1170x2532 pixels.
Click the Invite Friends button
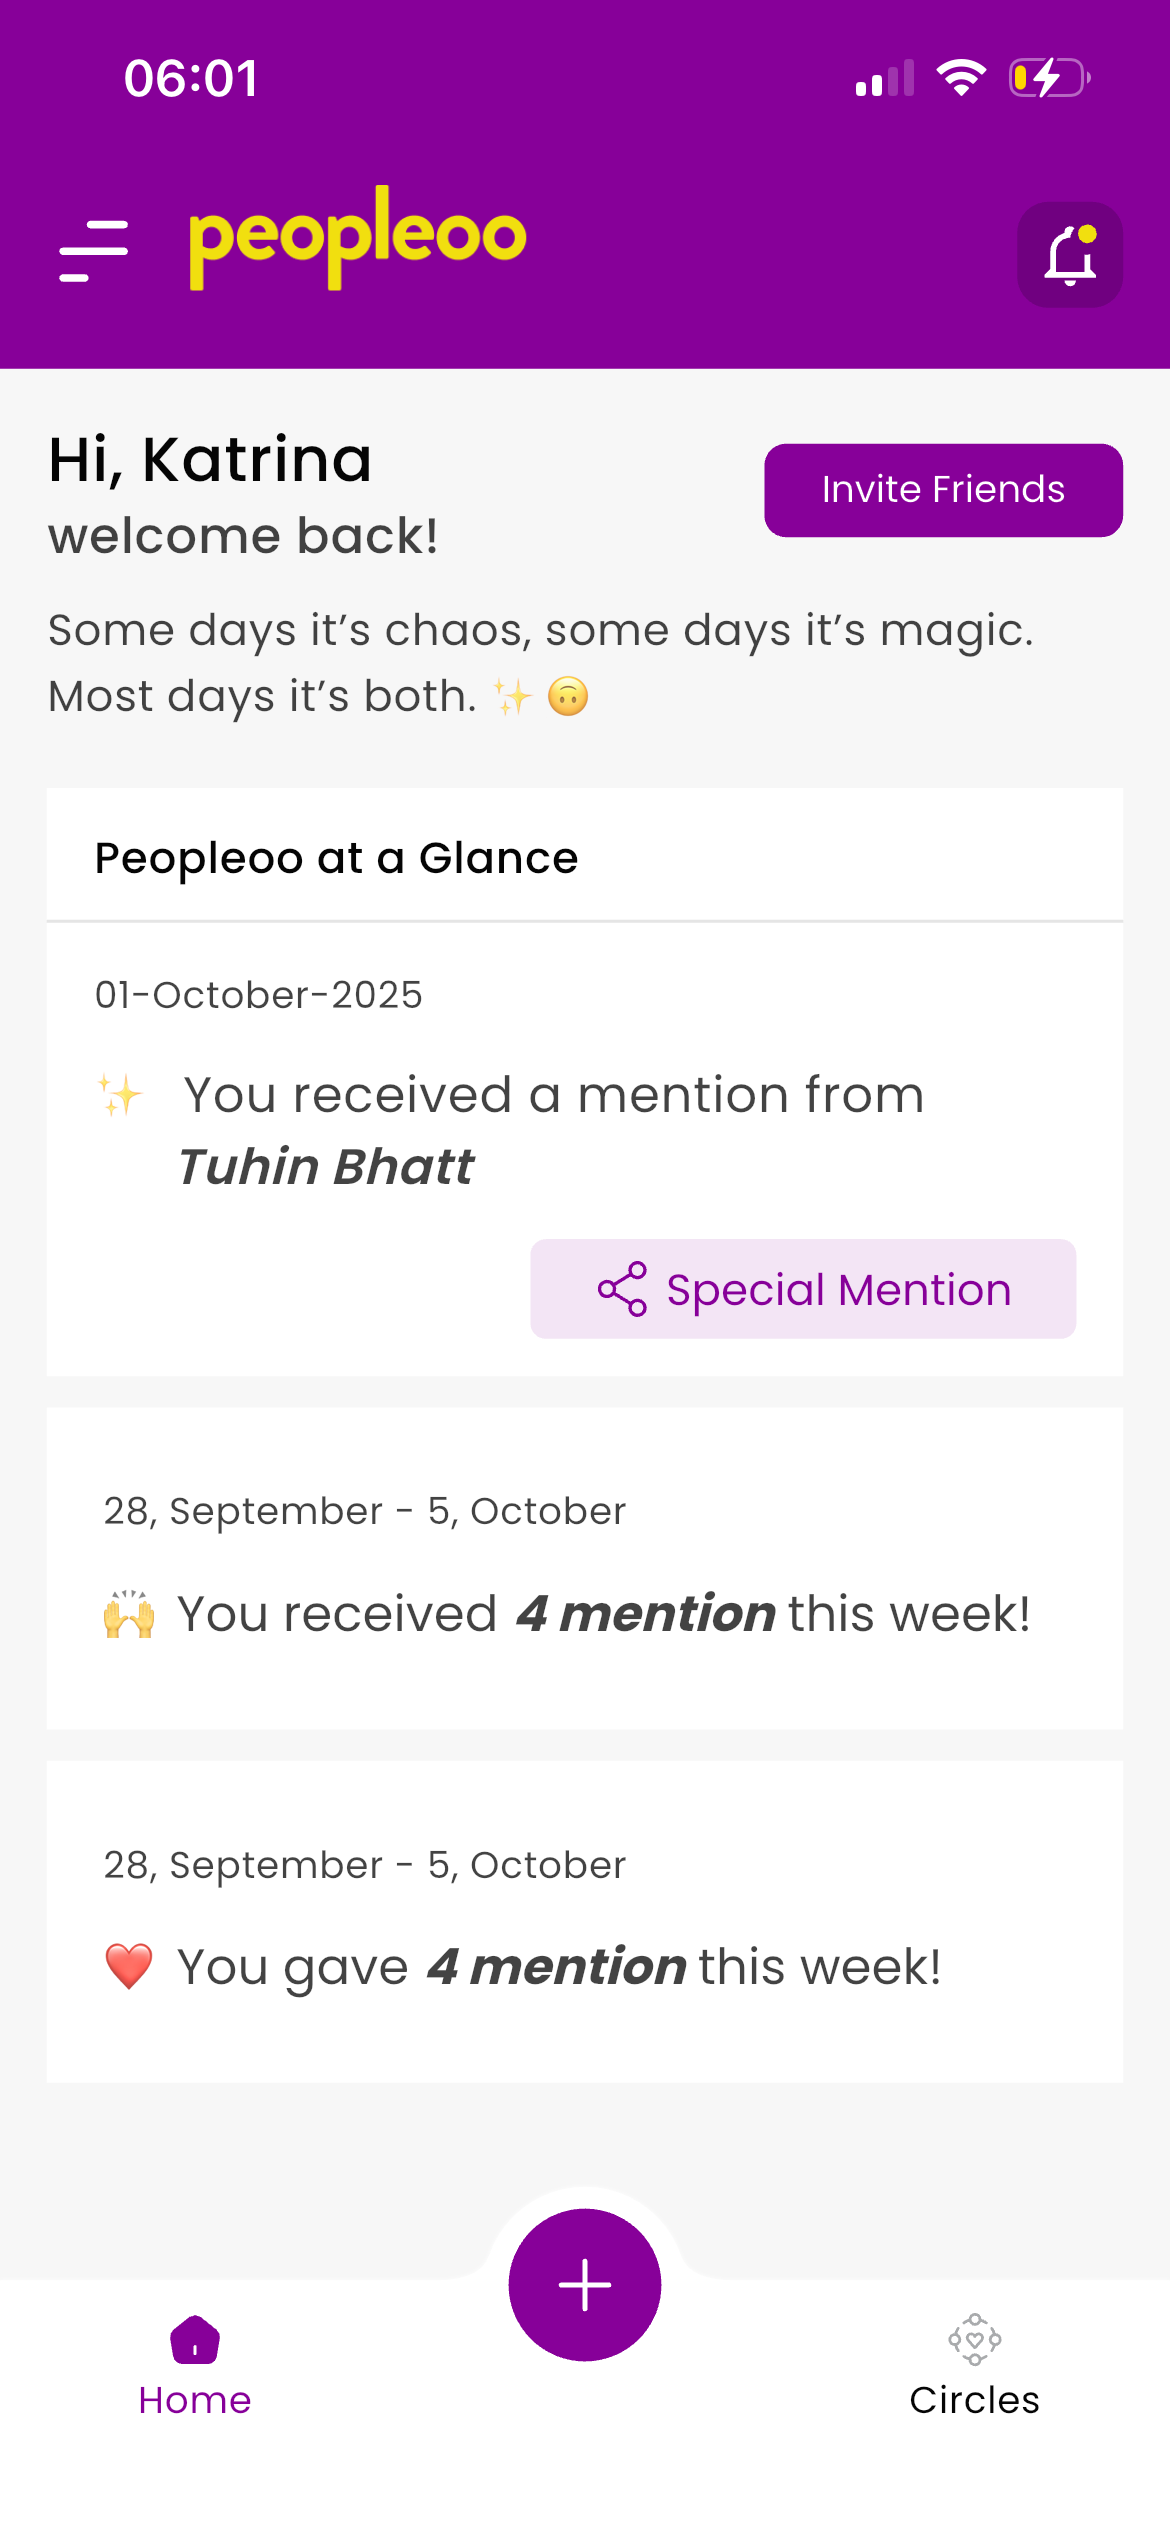click(x=943, y=490)
